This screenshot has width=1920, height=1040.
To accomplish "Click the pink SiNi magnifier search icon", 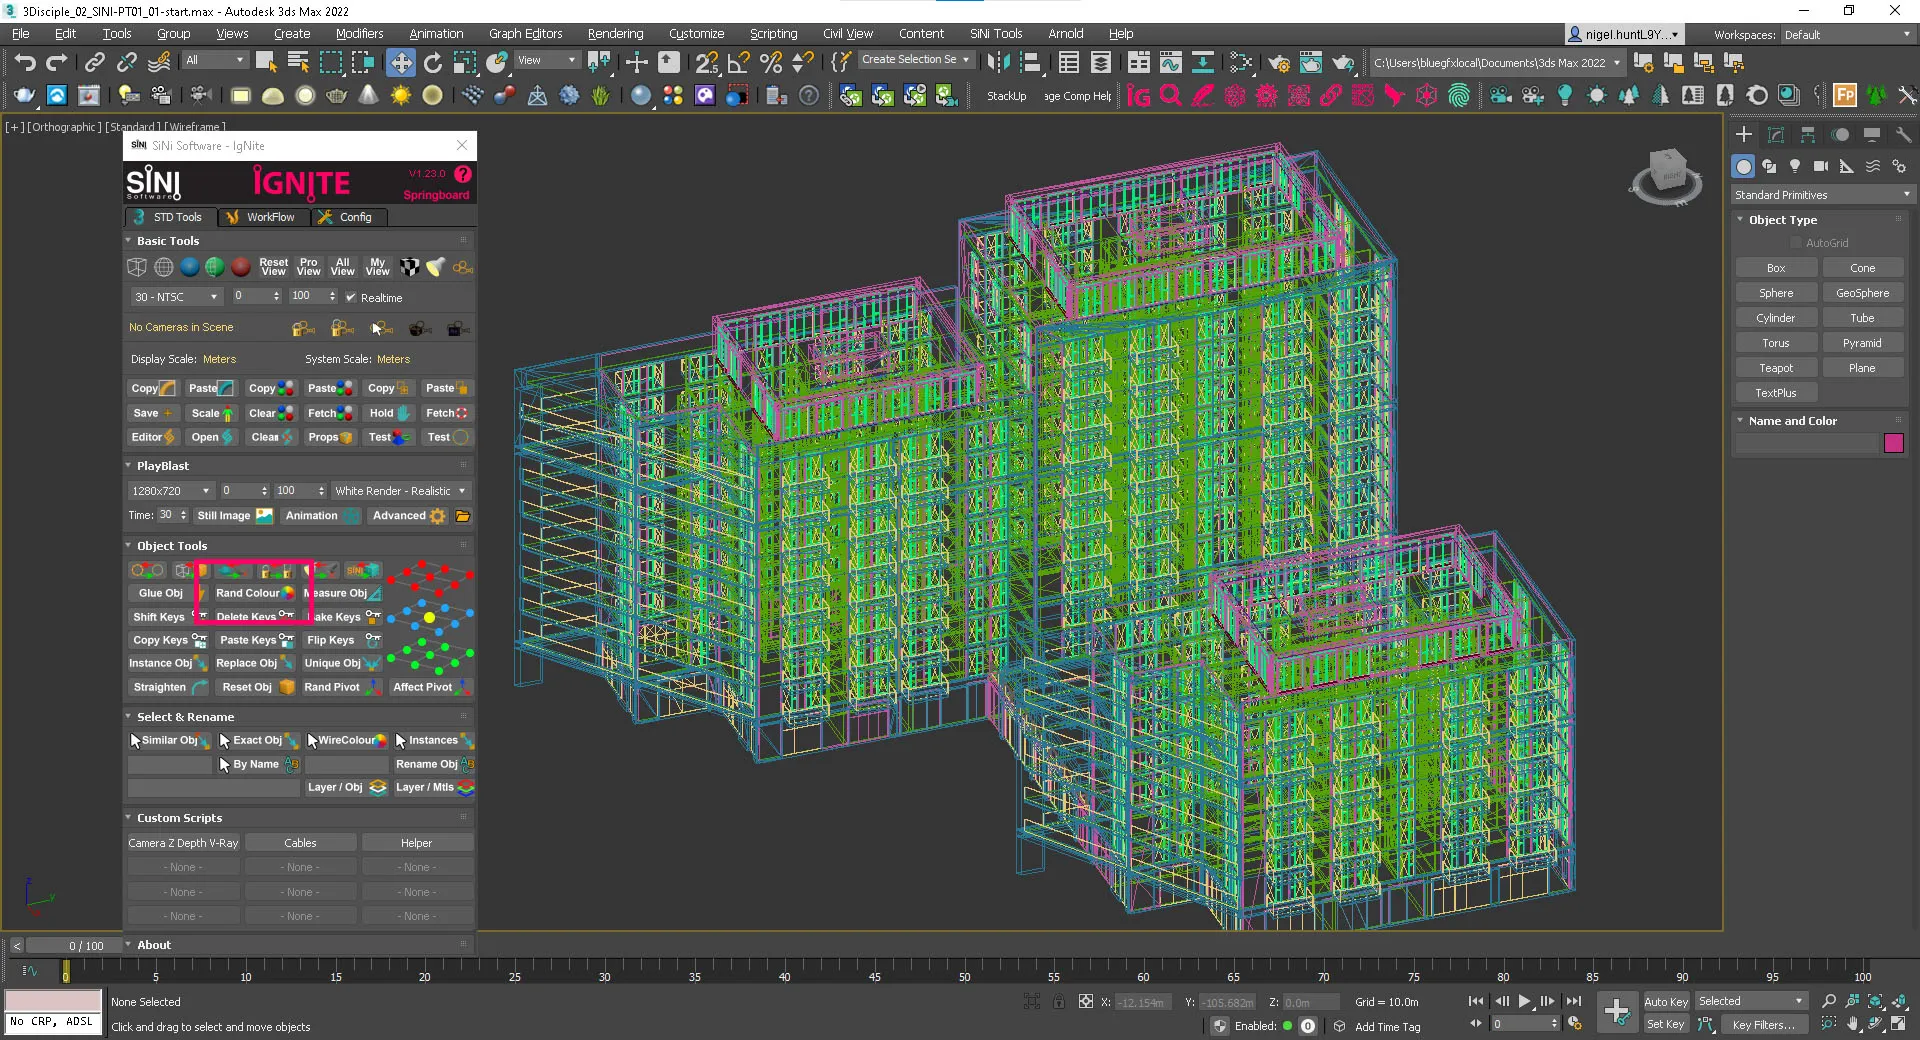I will [1171, 96].
